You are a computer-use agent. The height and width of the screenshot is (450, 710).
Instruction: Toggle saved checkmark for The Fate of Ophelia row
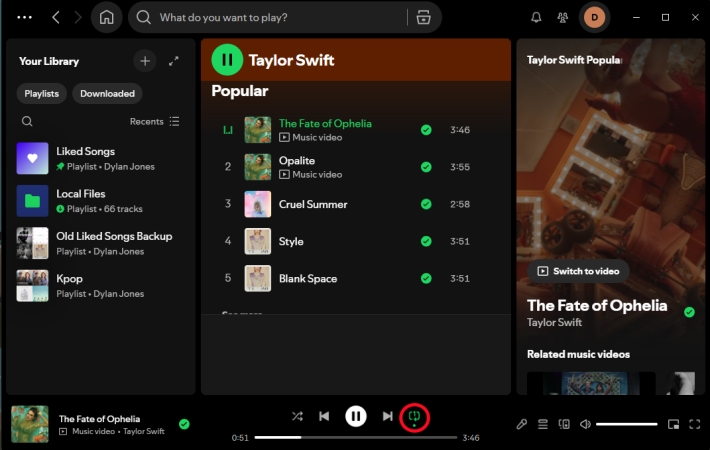[426, 130]
